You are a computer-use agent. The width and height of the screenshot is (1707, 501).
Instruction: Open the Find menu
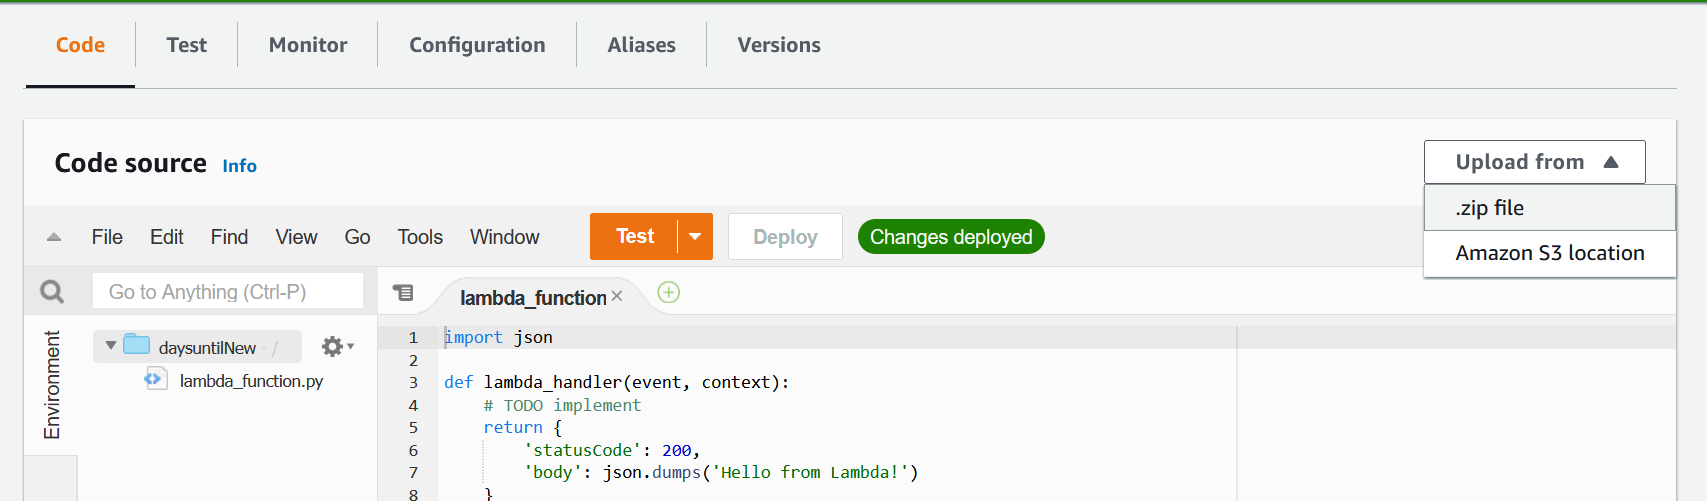click(x=229, y=237)
